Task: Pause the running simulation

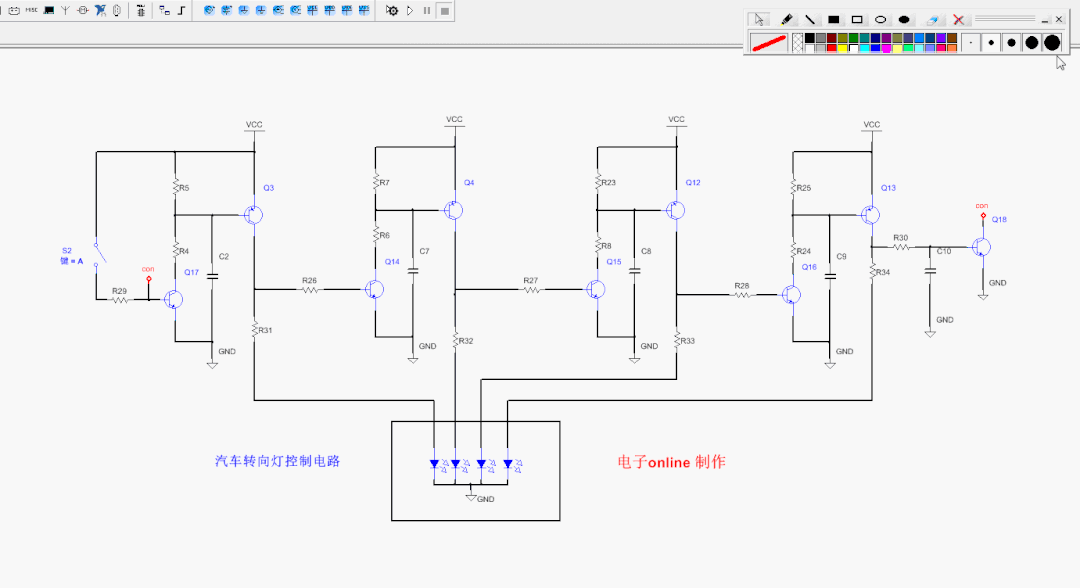Action: pyautogui.click(x=427, y=11)
